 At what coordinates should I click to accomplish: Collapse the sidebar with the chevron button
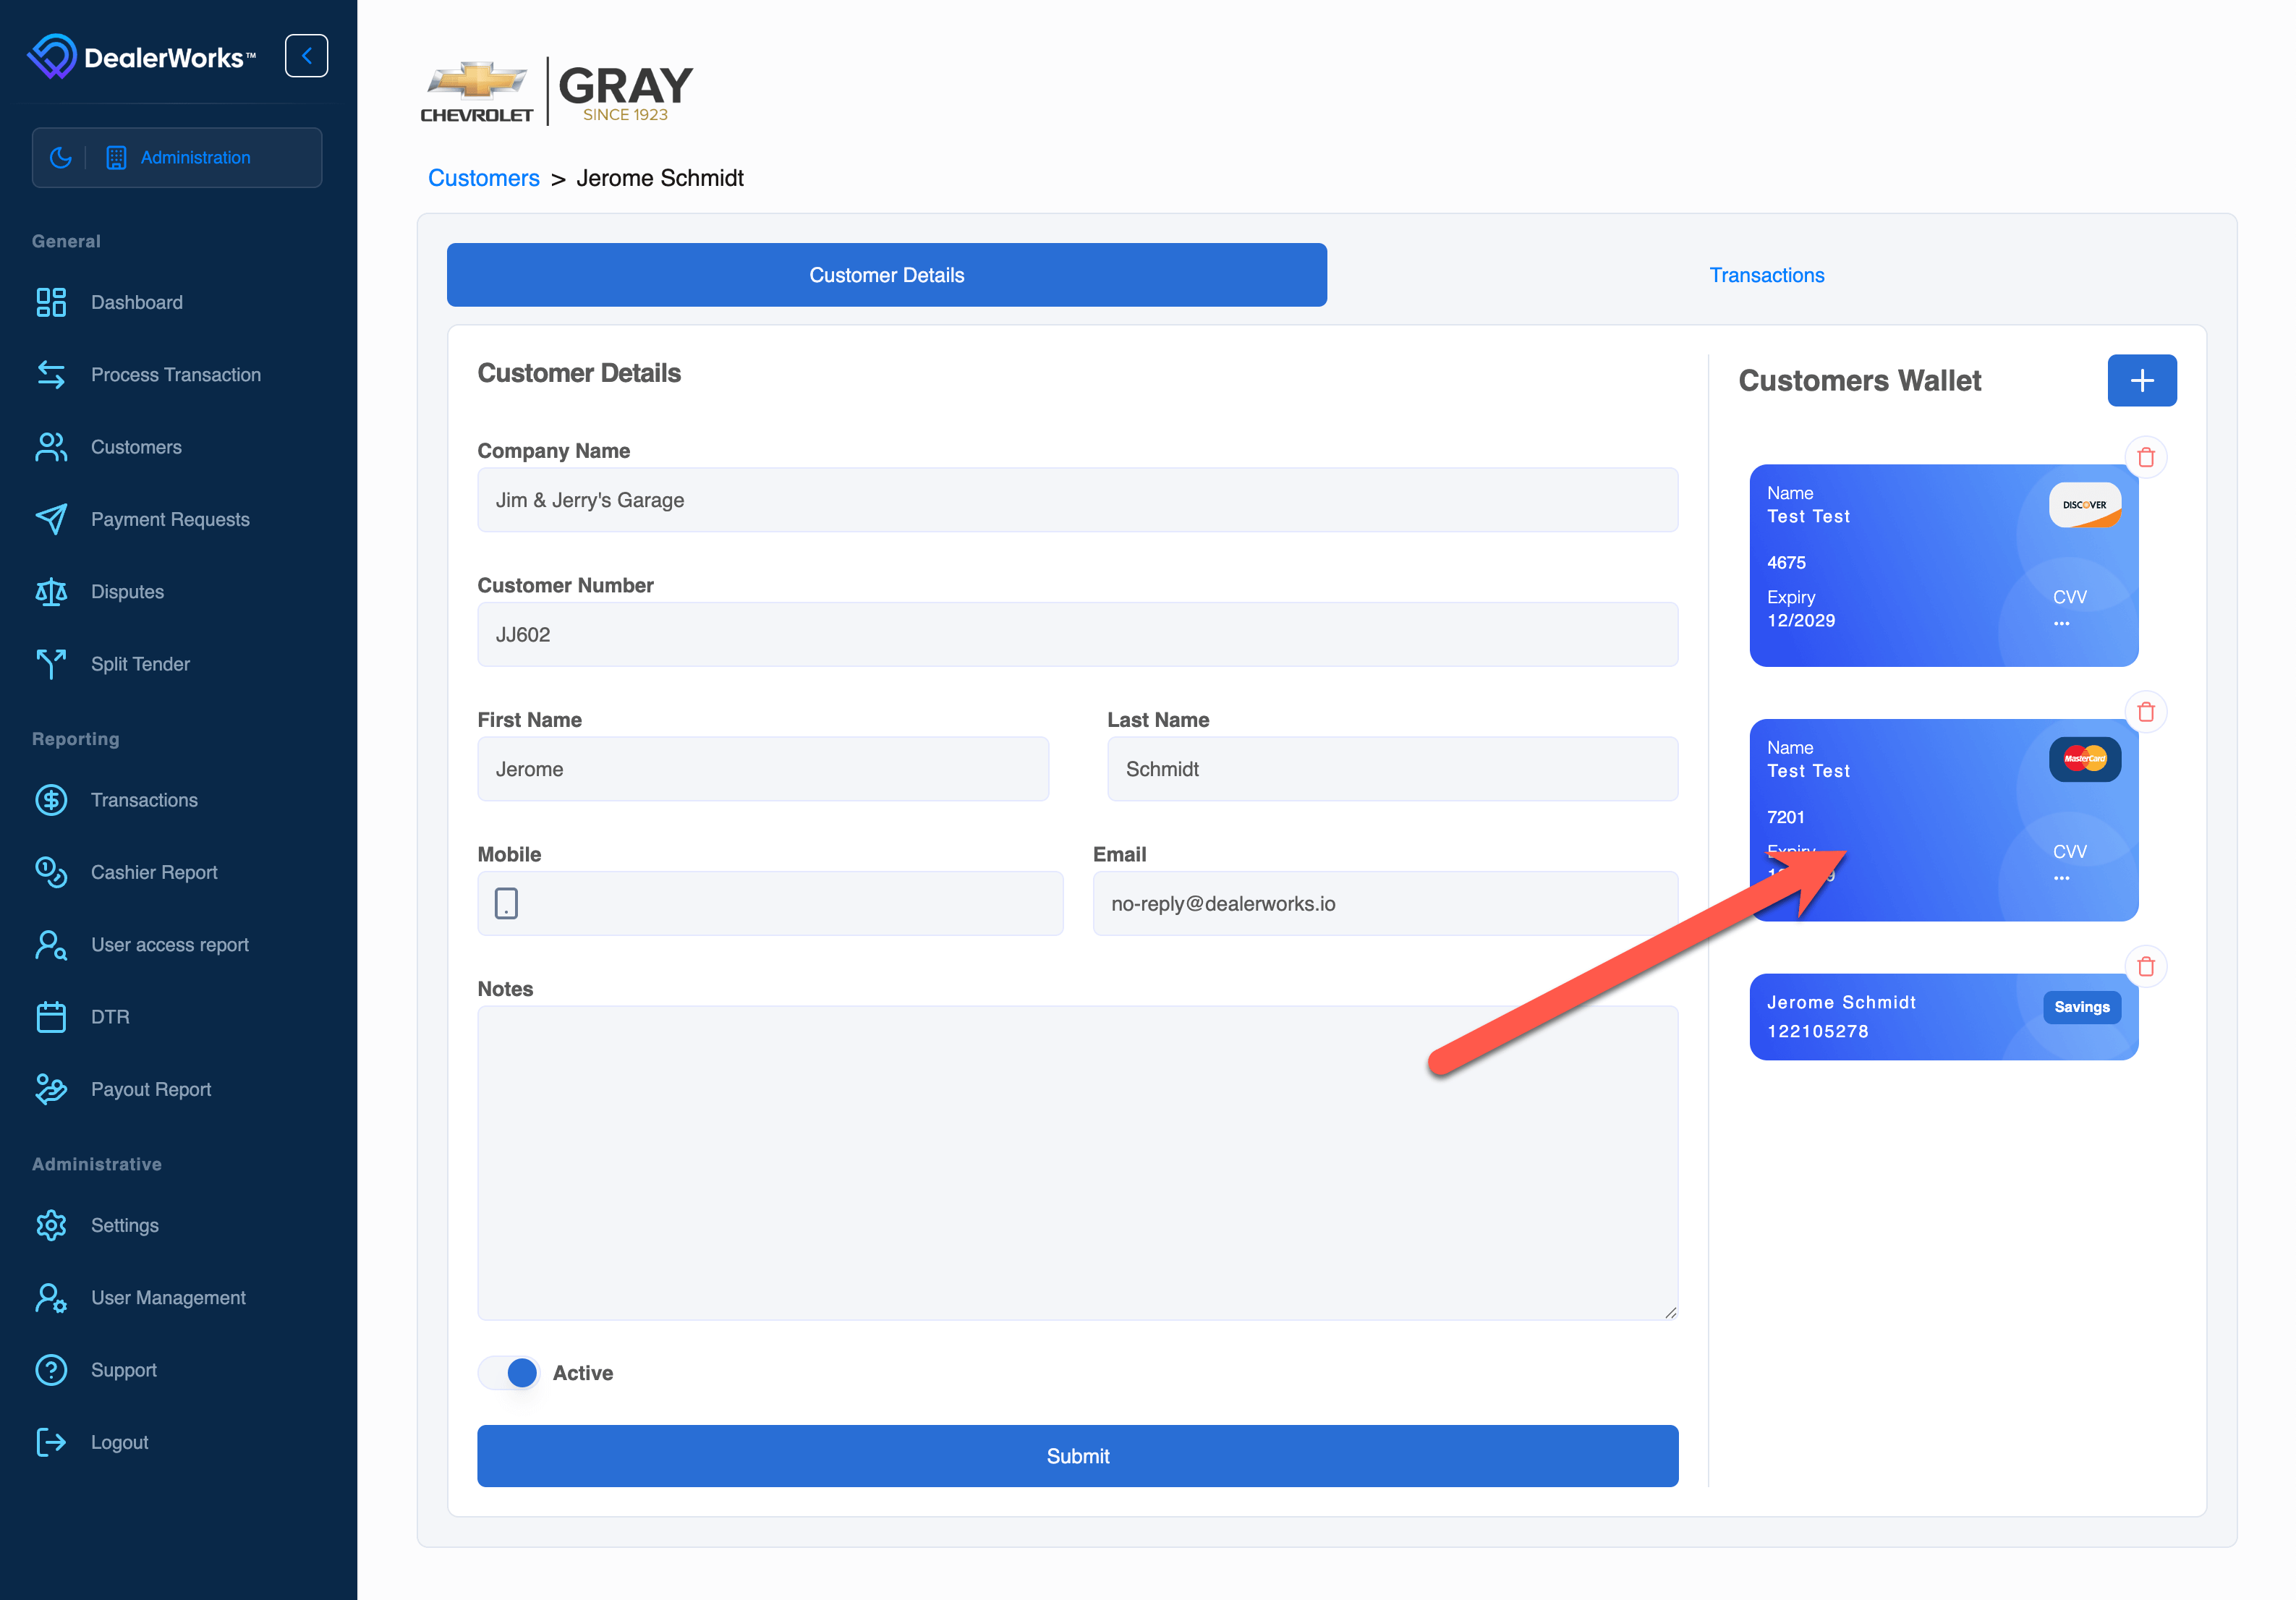click(x=306, y=56)
